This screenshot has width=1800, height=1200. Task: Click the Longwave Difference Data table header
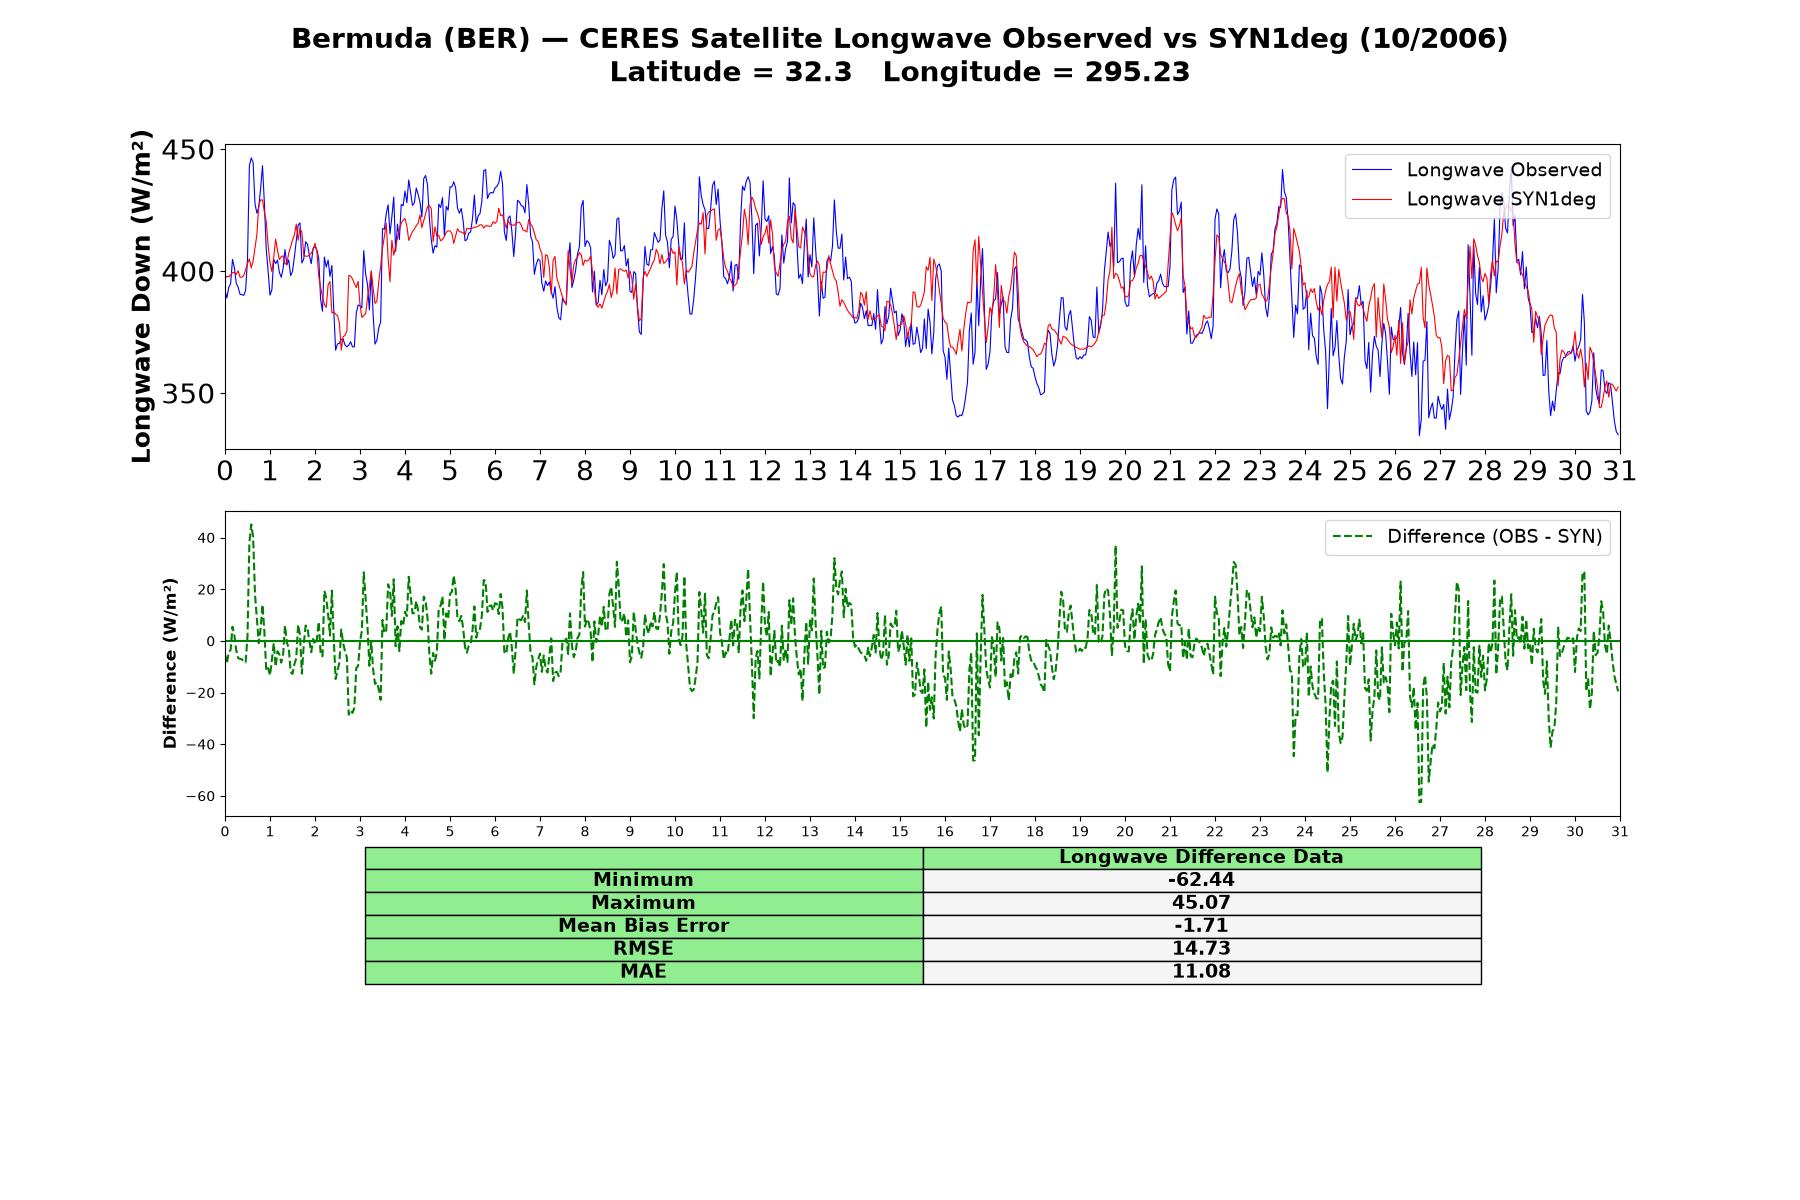1201,858
